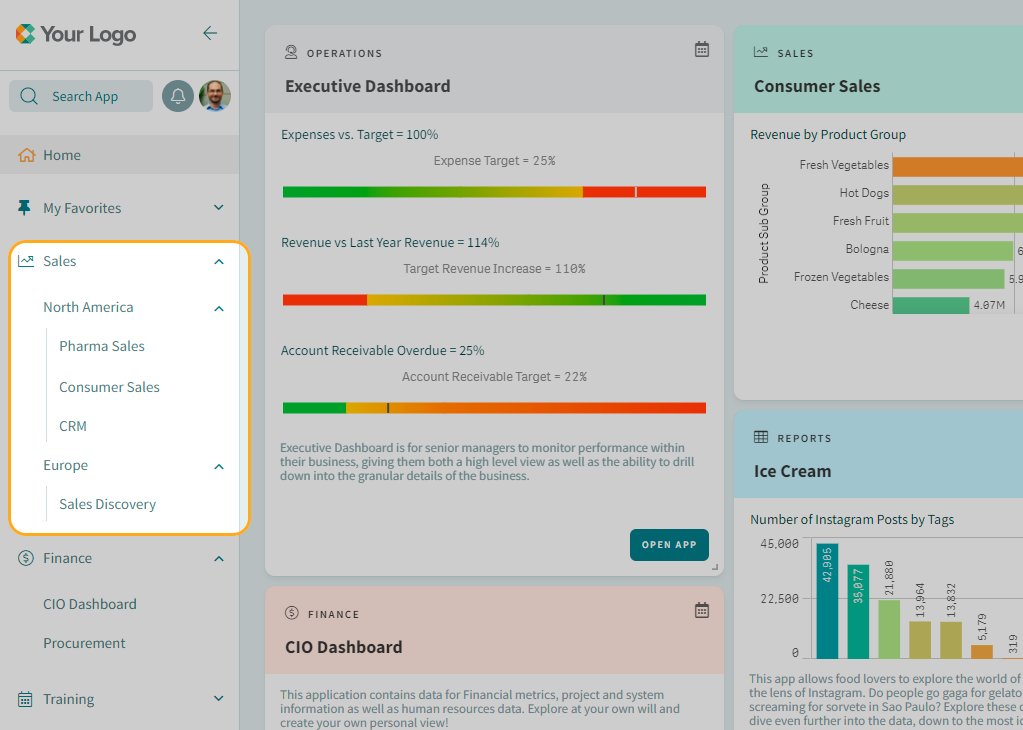The width and height of the screenshot is (1023, 730).
Task: Open Consumer Sales in sidebar
Action: [x=109, y=387]
